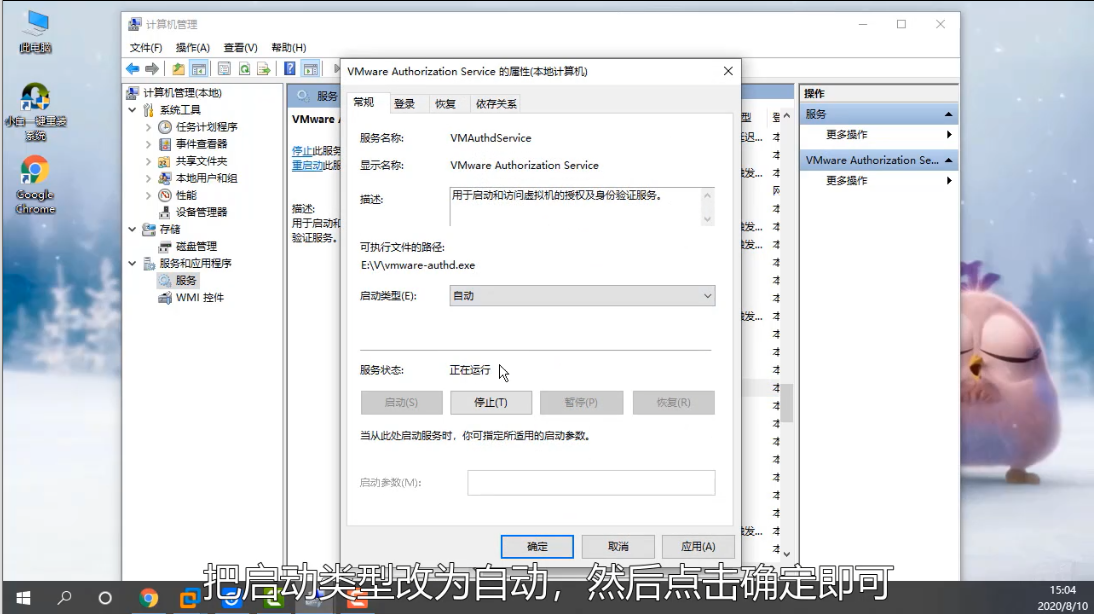
Task: Collapse the VMware Authorization Se... actions section
Action: click(949, 160)
